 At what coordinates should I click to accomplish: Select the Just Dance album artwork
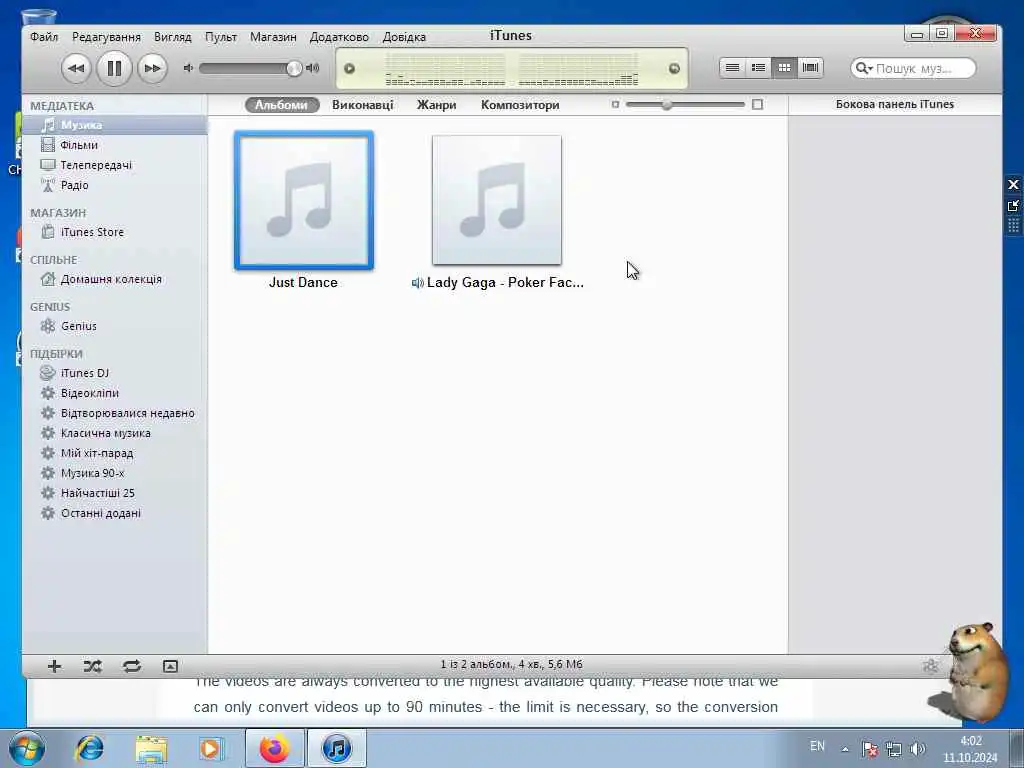point(304,200)
